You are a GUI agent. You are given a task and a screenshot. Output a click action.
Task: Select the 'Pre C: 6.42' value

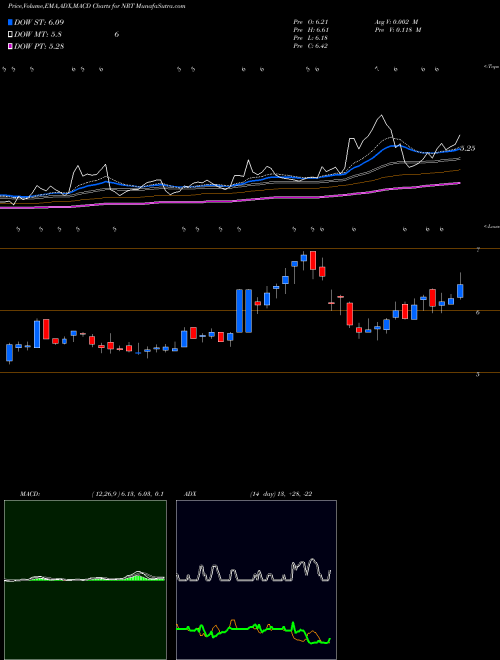(x=311, y=46)
